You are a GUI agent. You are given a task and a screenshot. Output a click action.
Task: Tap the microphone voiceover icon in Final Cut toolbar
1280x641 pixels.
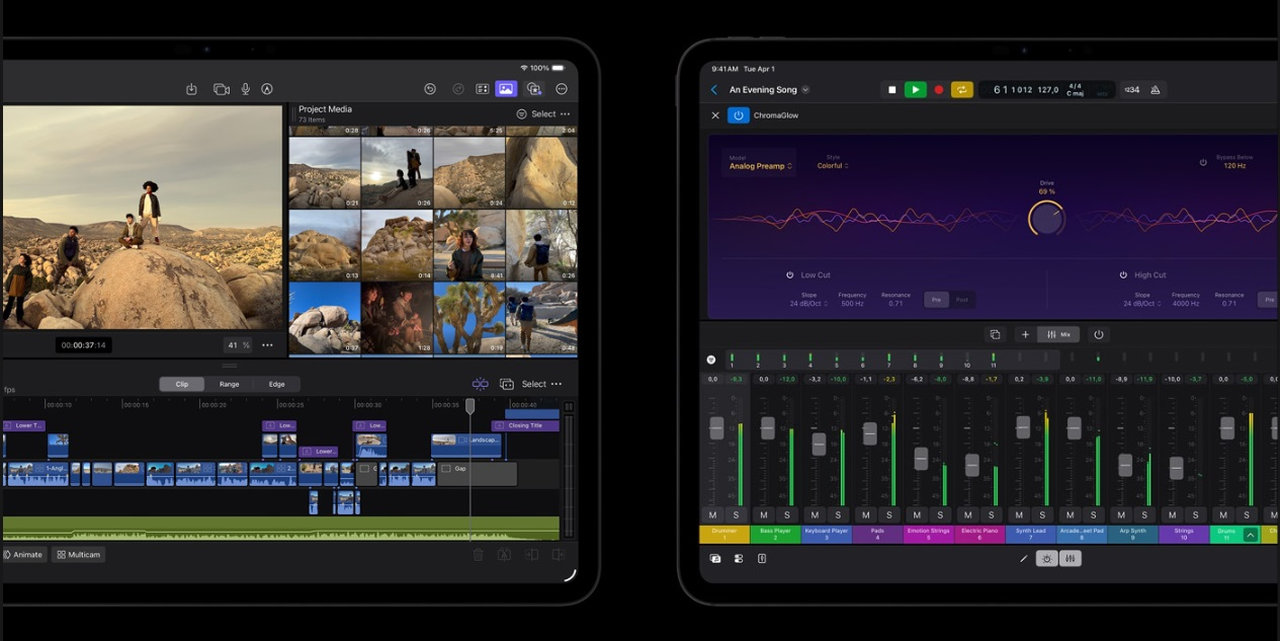[246, 88]
